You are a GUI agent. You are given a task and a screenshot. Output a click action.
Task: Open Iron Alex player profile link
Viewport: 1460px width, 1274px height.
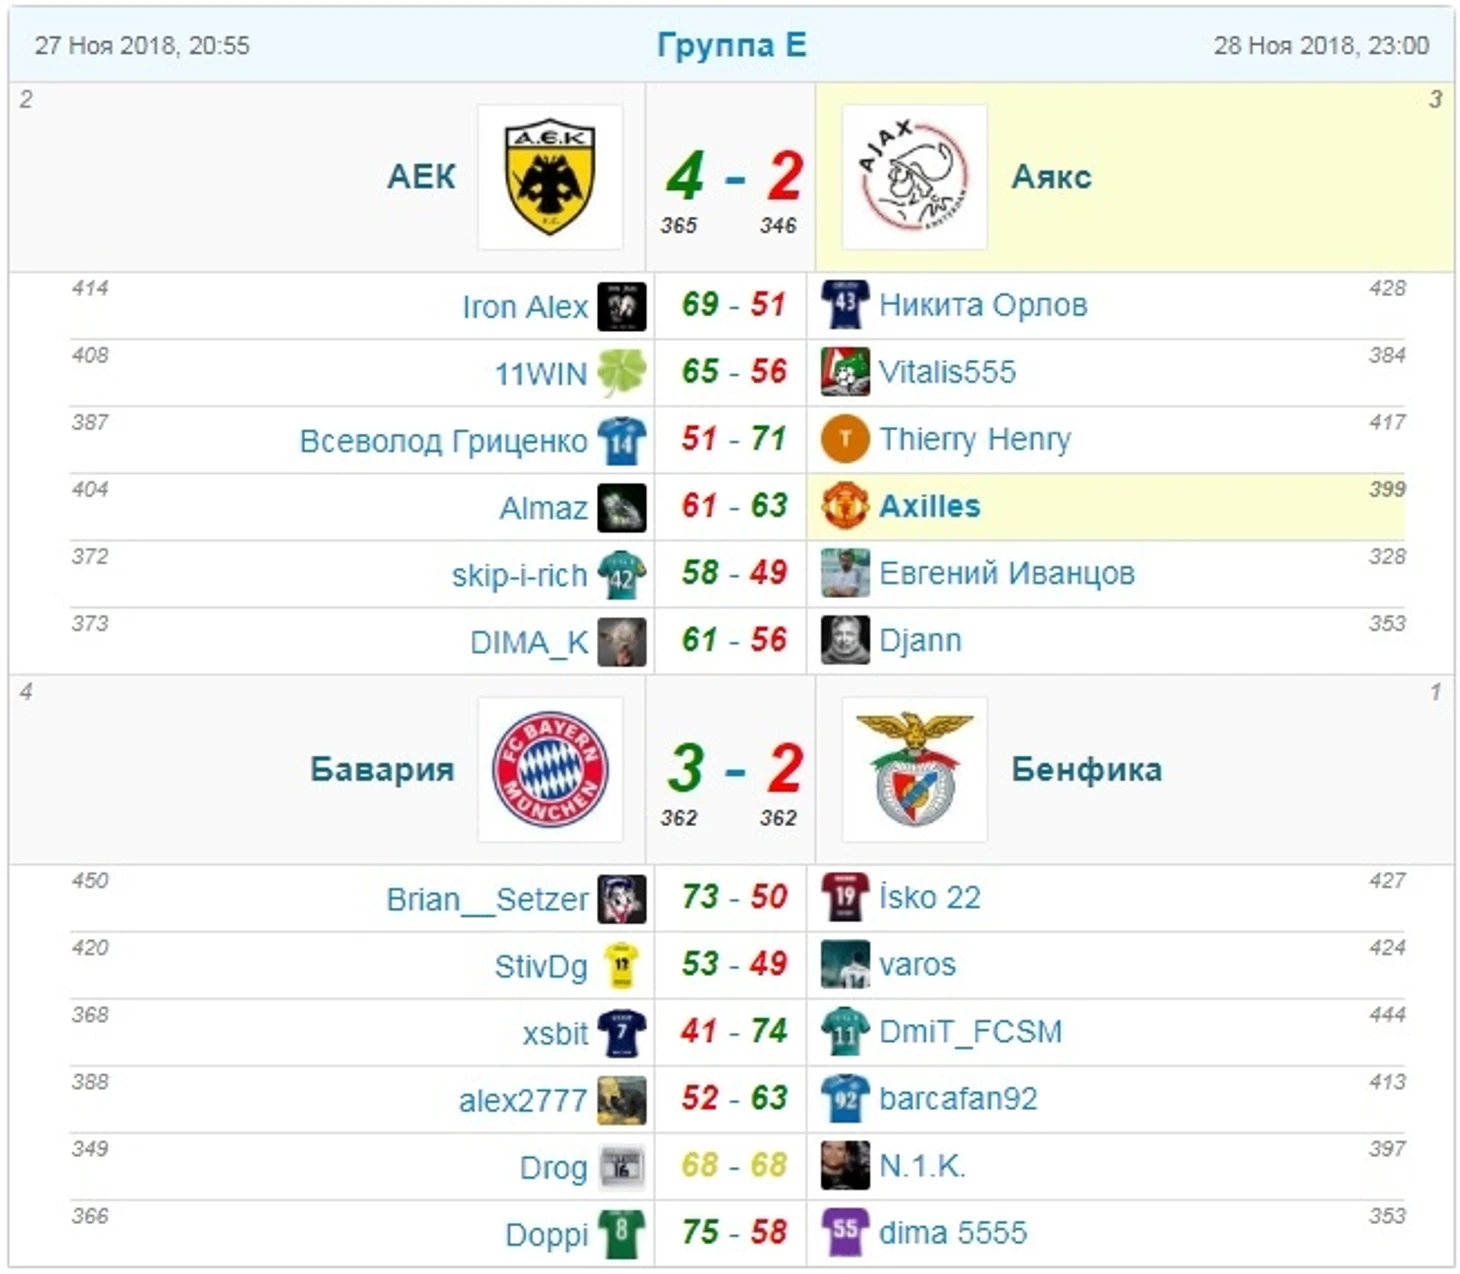524,307
